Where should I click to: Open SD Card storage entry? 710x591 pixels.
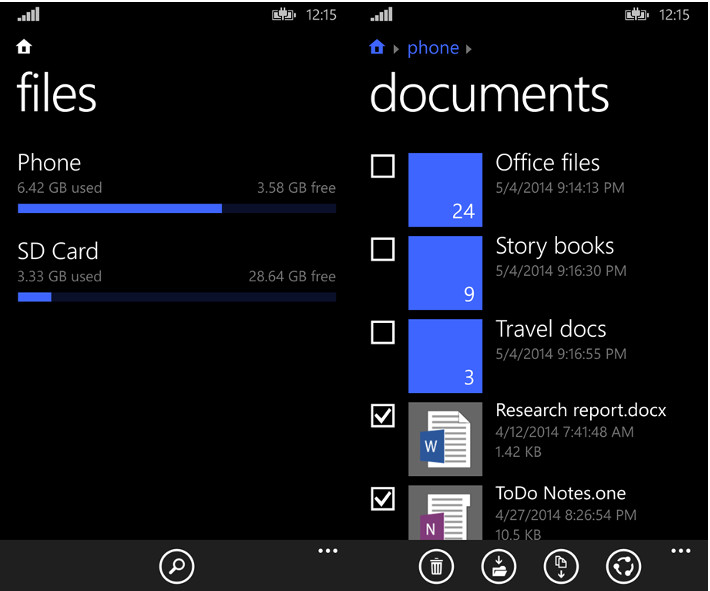tap(177, 271)
